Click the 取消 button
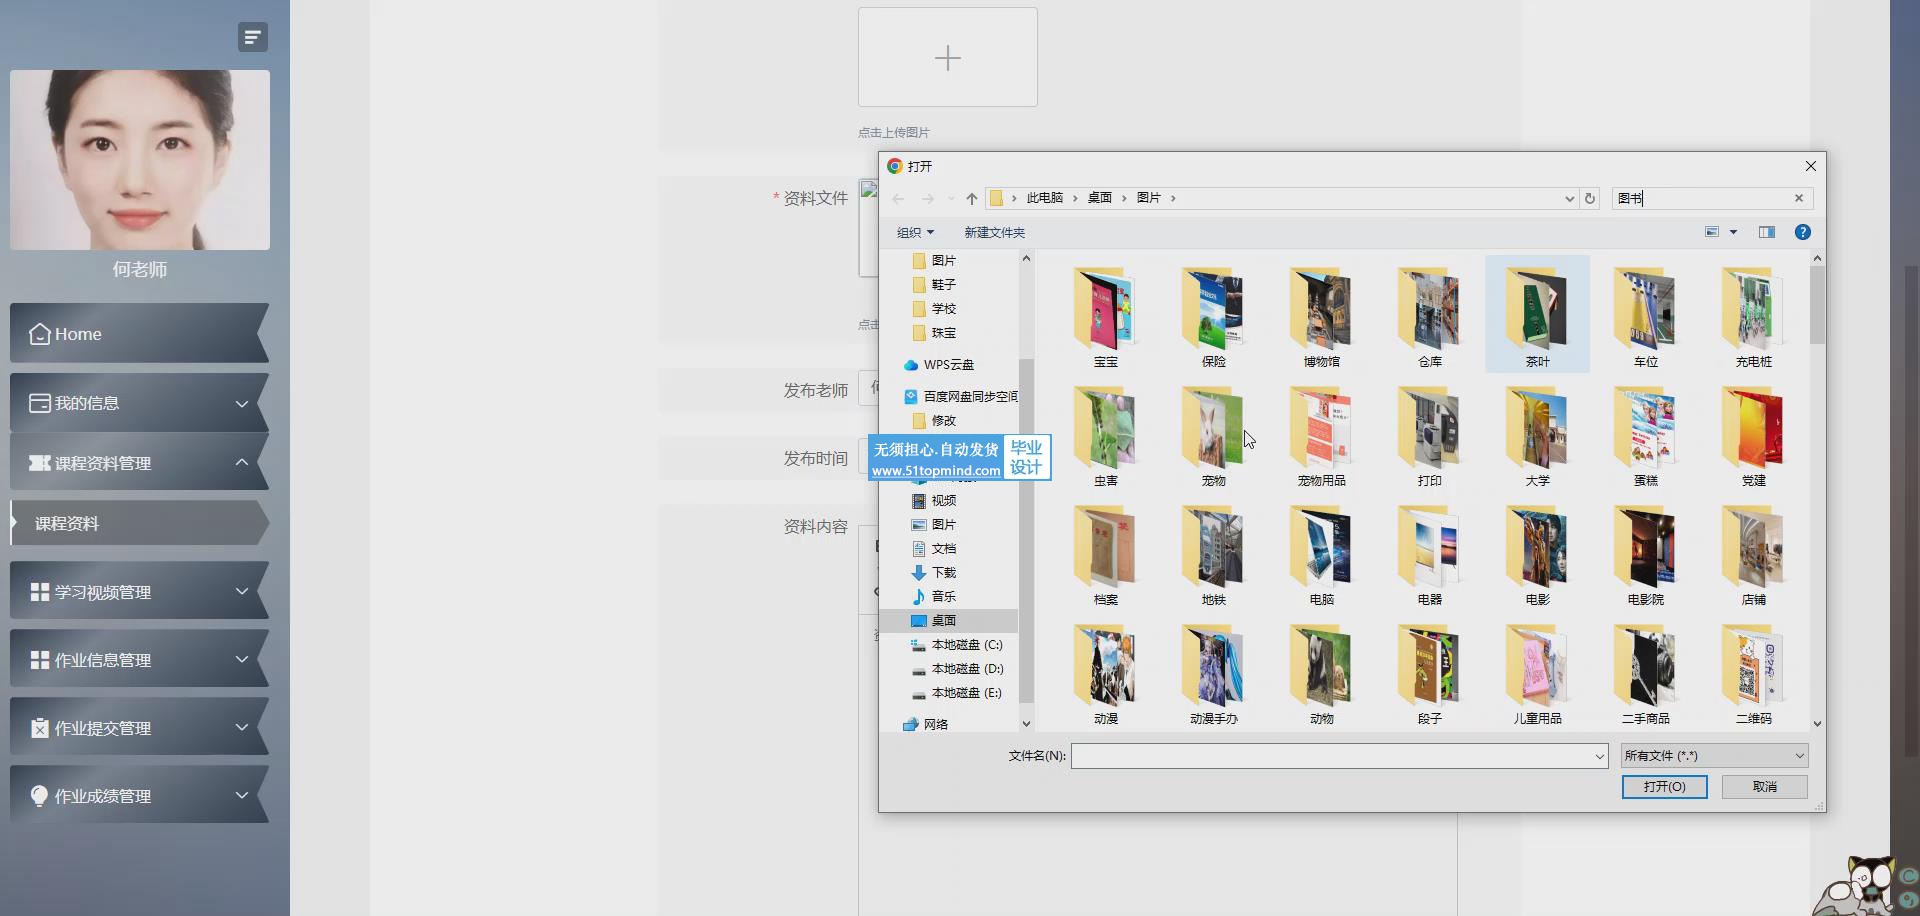Image resolution: width=1920 pixels, height=916 pixels. (1764, 787)
